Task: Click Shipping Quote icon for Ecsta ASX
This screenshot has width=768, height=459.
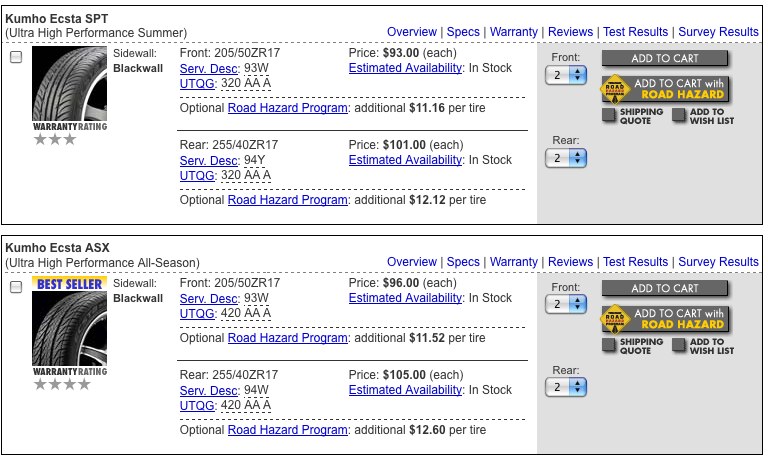Action: tap(609, 346)
